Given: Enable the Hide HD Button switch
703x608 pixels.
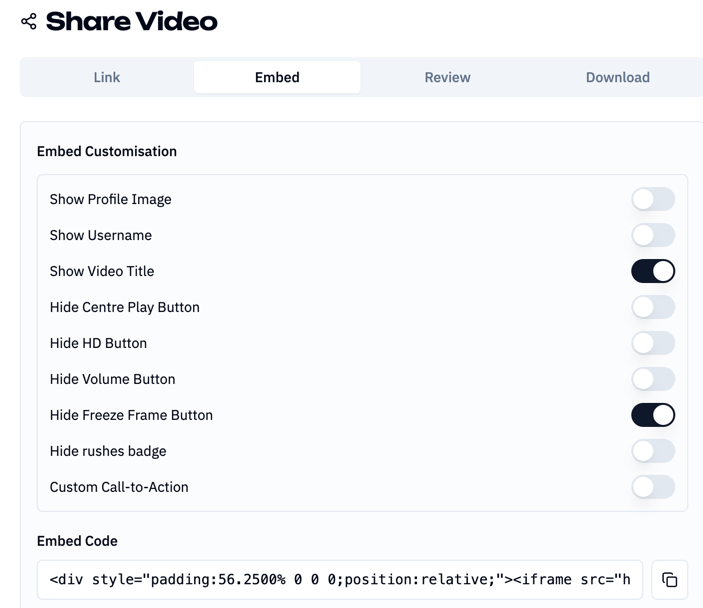Looking at the screenshot, I should coord(653,343).
